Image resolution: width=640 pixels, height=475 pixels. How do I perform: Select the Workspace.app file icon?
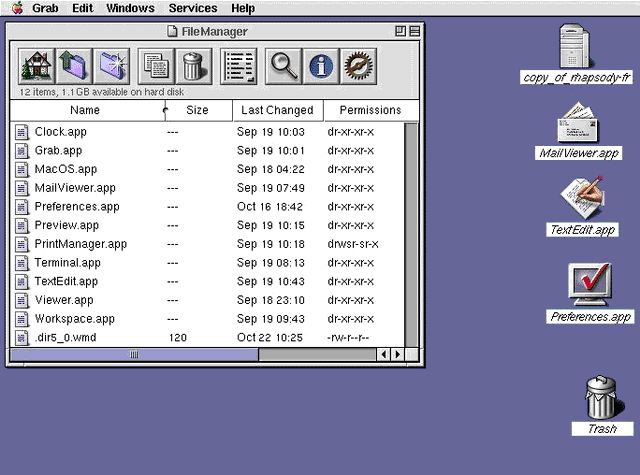(x=22, y=319)
